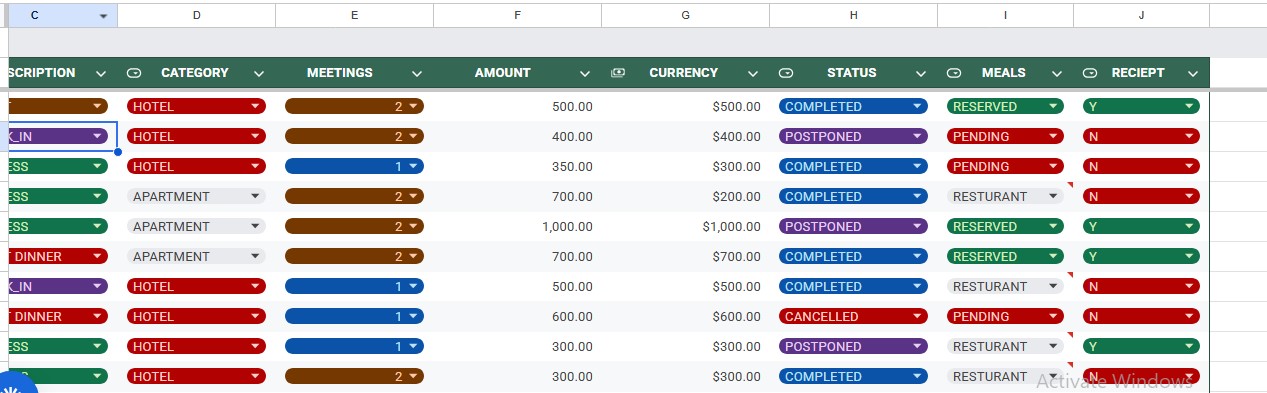Open the CURRENCY column filter chevron
Viewport: 1267px width, 393px height.
753,73
